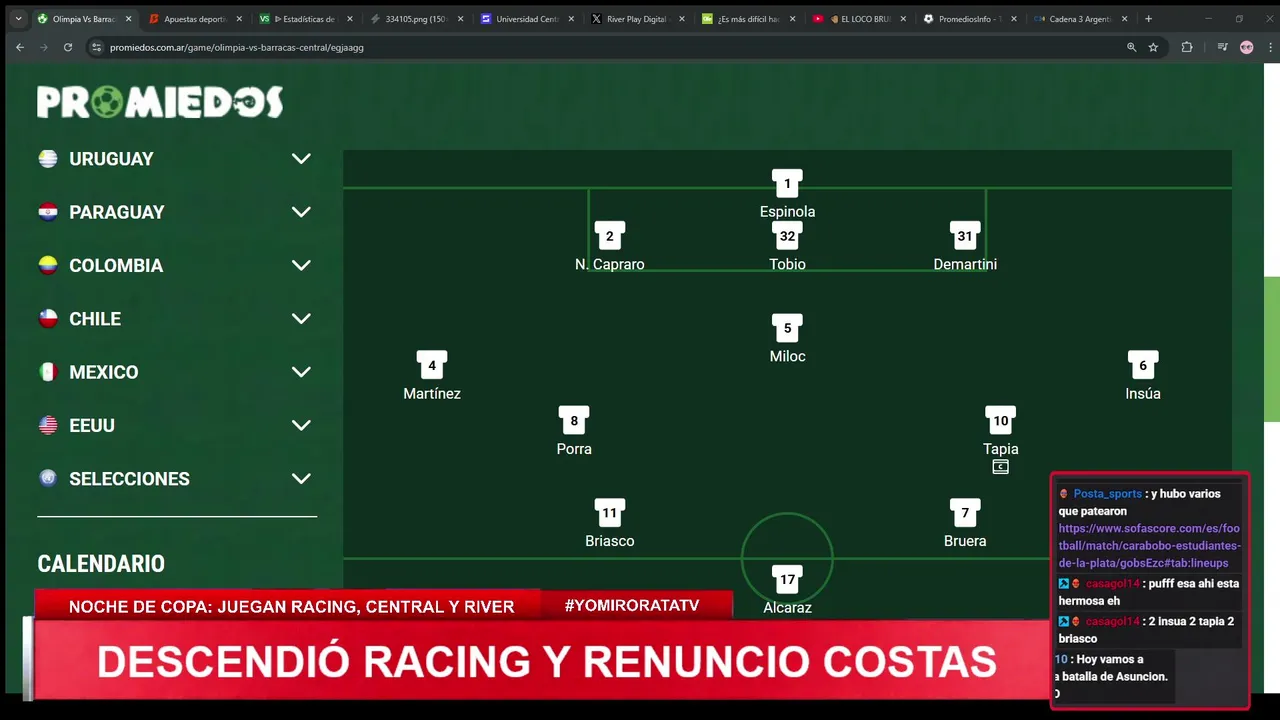Viewport: 1280px width, 720px height.
Task: Click the Uruguay flag icon
Action: (x=48, y=159)
